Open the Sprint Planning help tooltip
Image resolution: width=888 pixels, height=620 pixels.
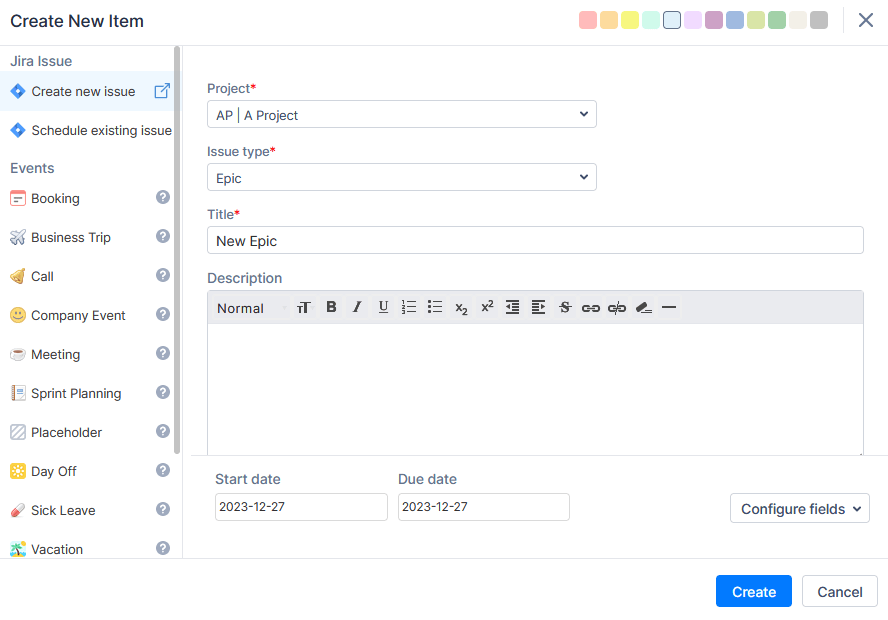click(x=162, y=392)
